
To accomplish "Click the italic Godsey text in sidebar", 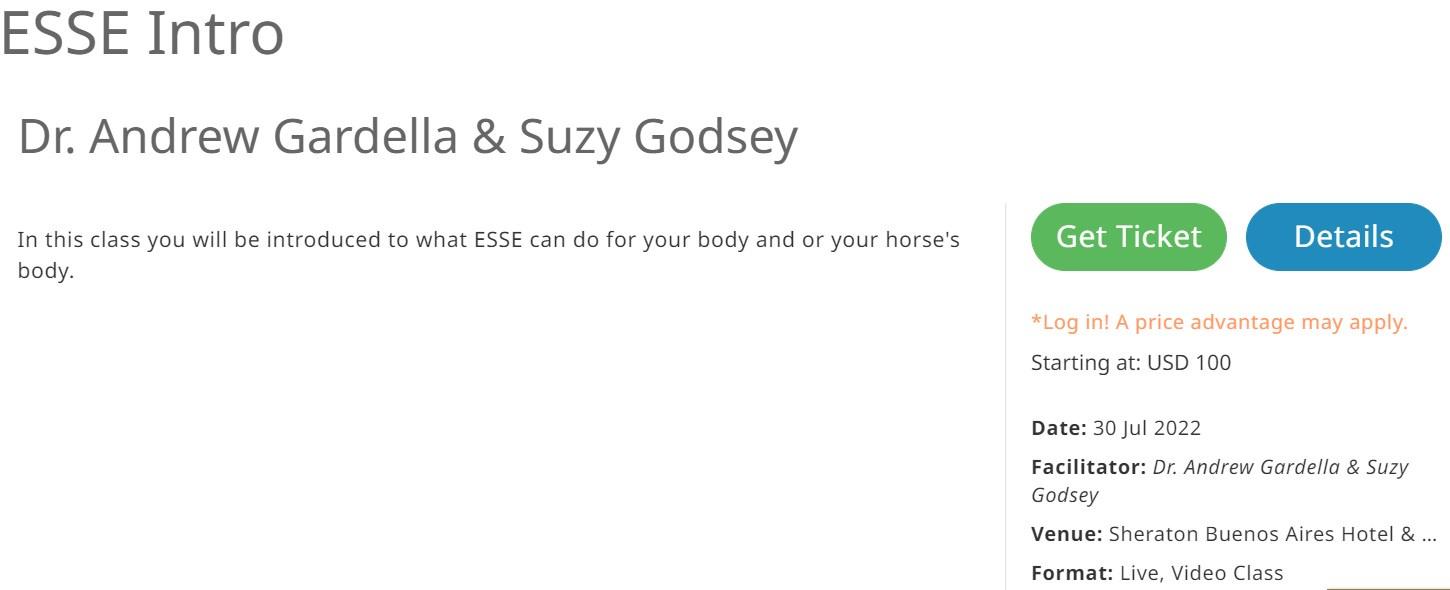I will (x=1064, y=495).
